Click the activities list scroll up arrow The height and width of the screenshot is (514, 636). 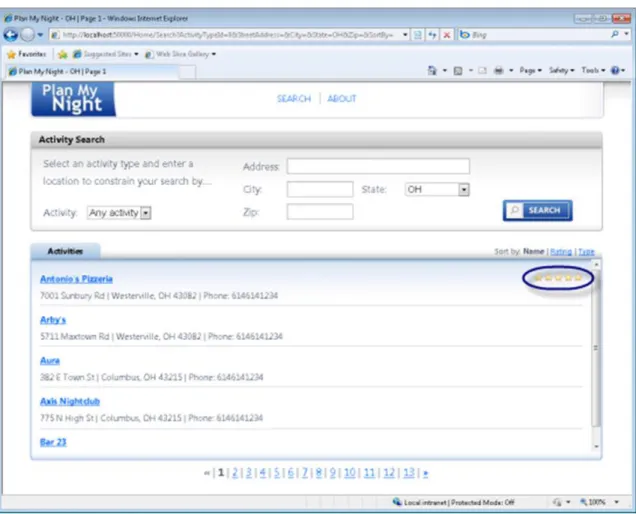596,265
